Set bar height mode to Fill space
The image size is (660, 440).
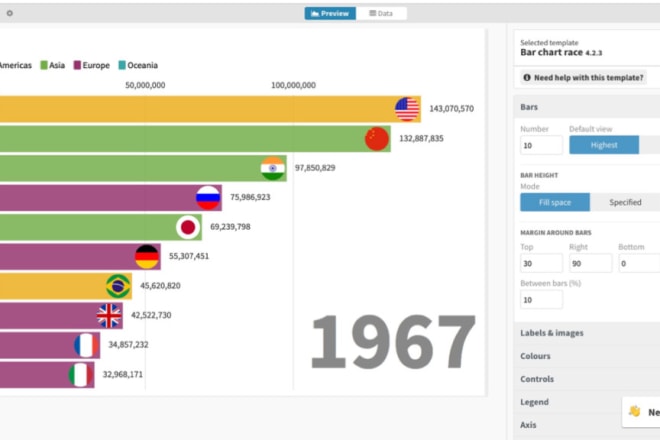(555, 202)
